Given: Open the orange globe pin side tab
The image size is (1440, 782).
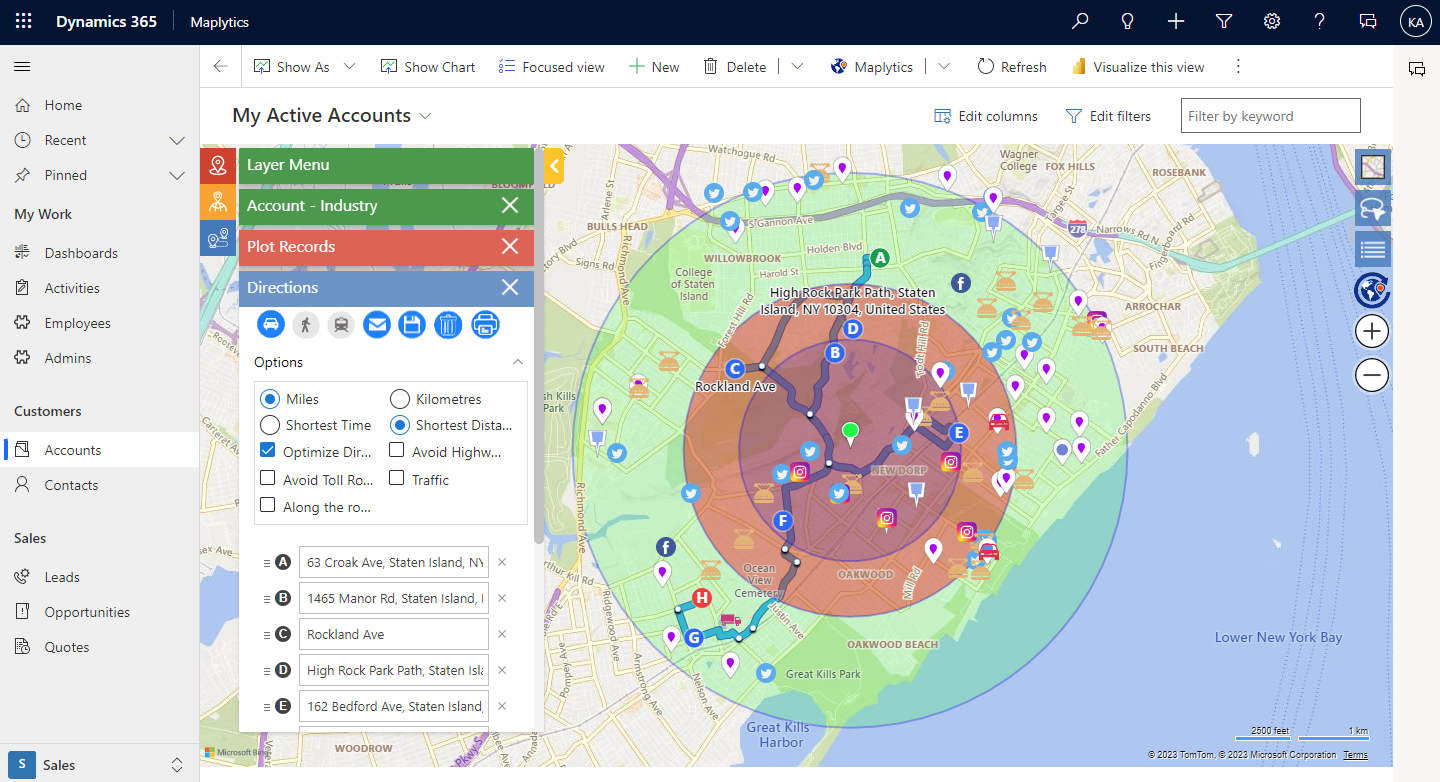Looking at the screenshot, I should tap(217, 203).
